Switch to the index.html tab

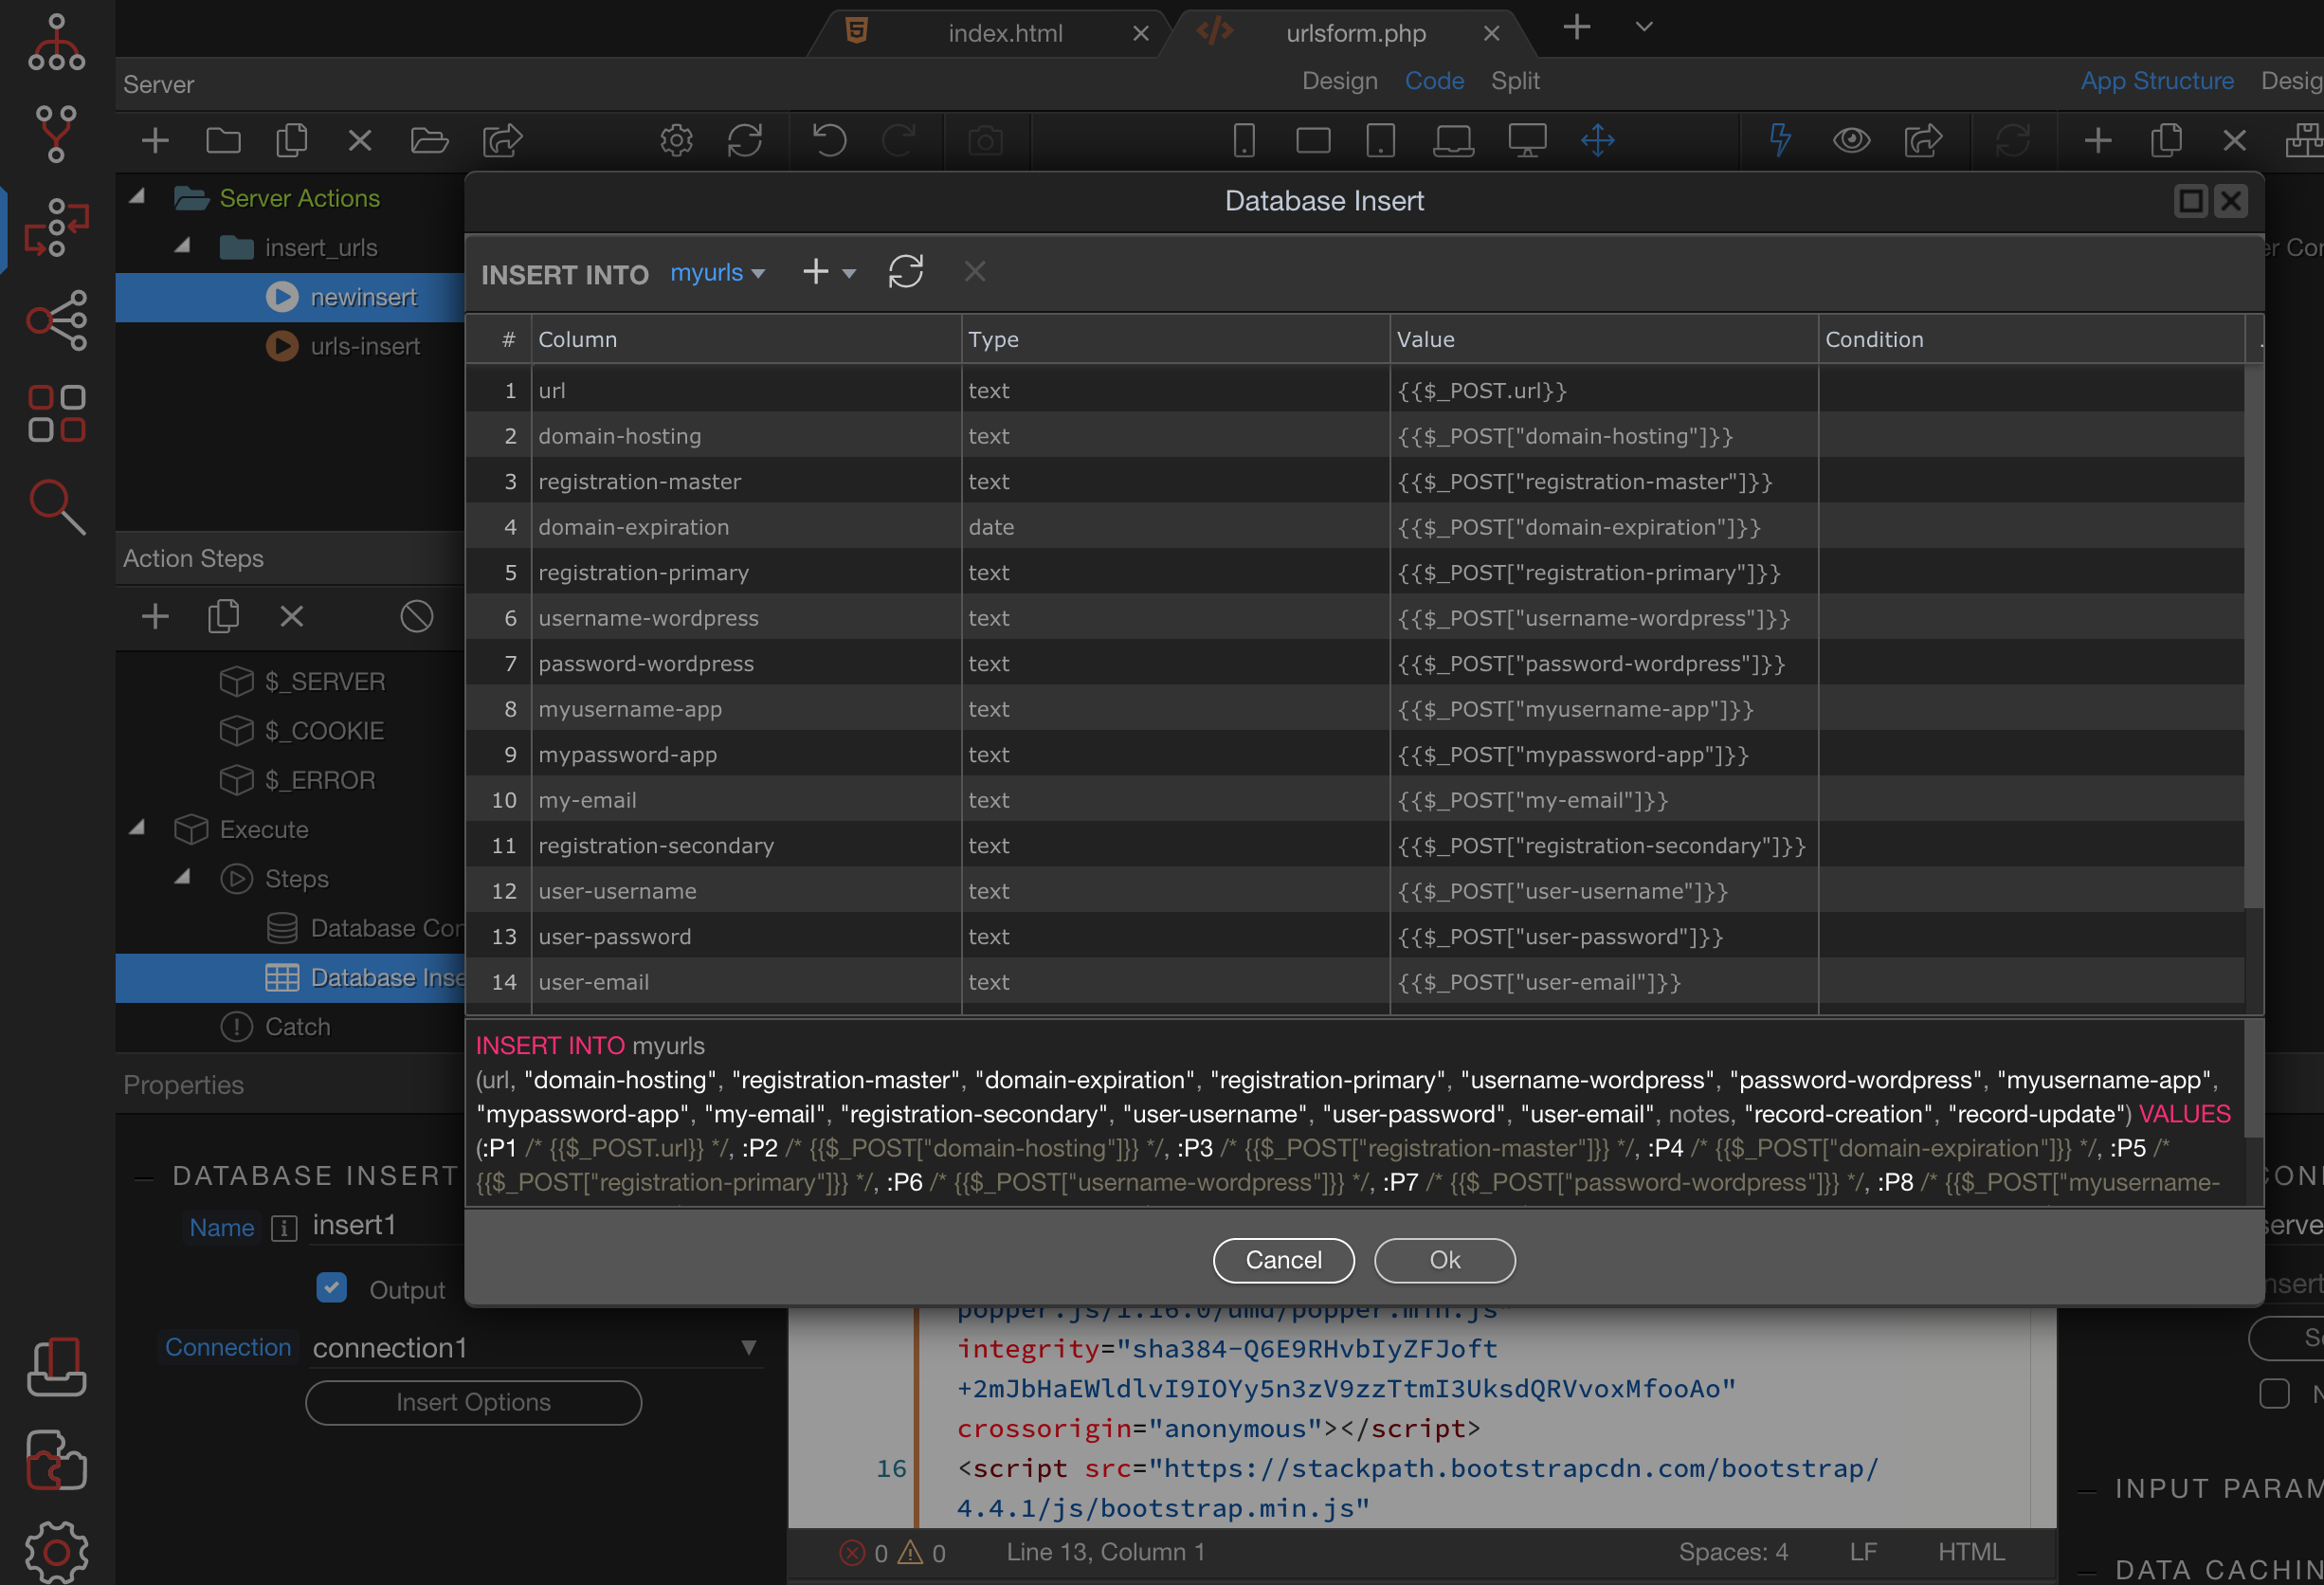click(1004, 33)
